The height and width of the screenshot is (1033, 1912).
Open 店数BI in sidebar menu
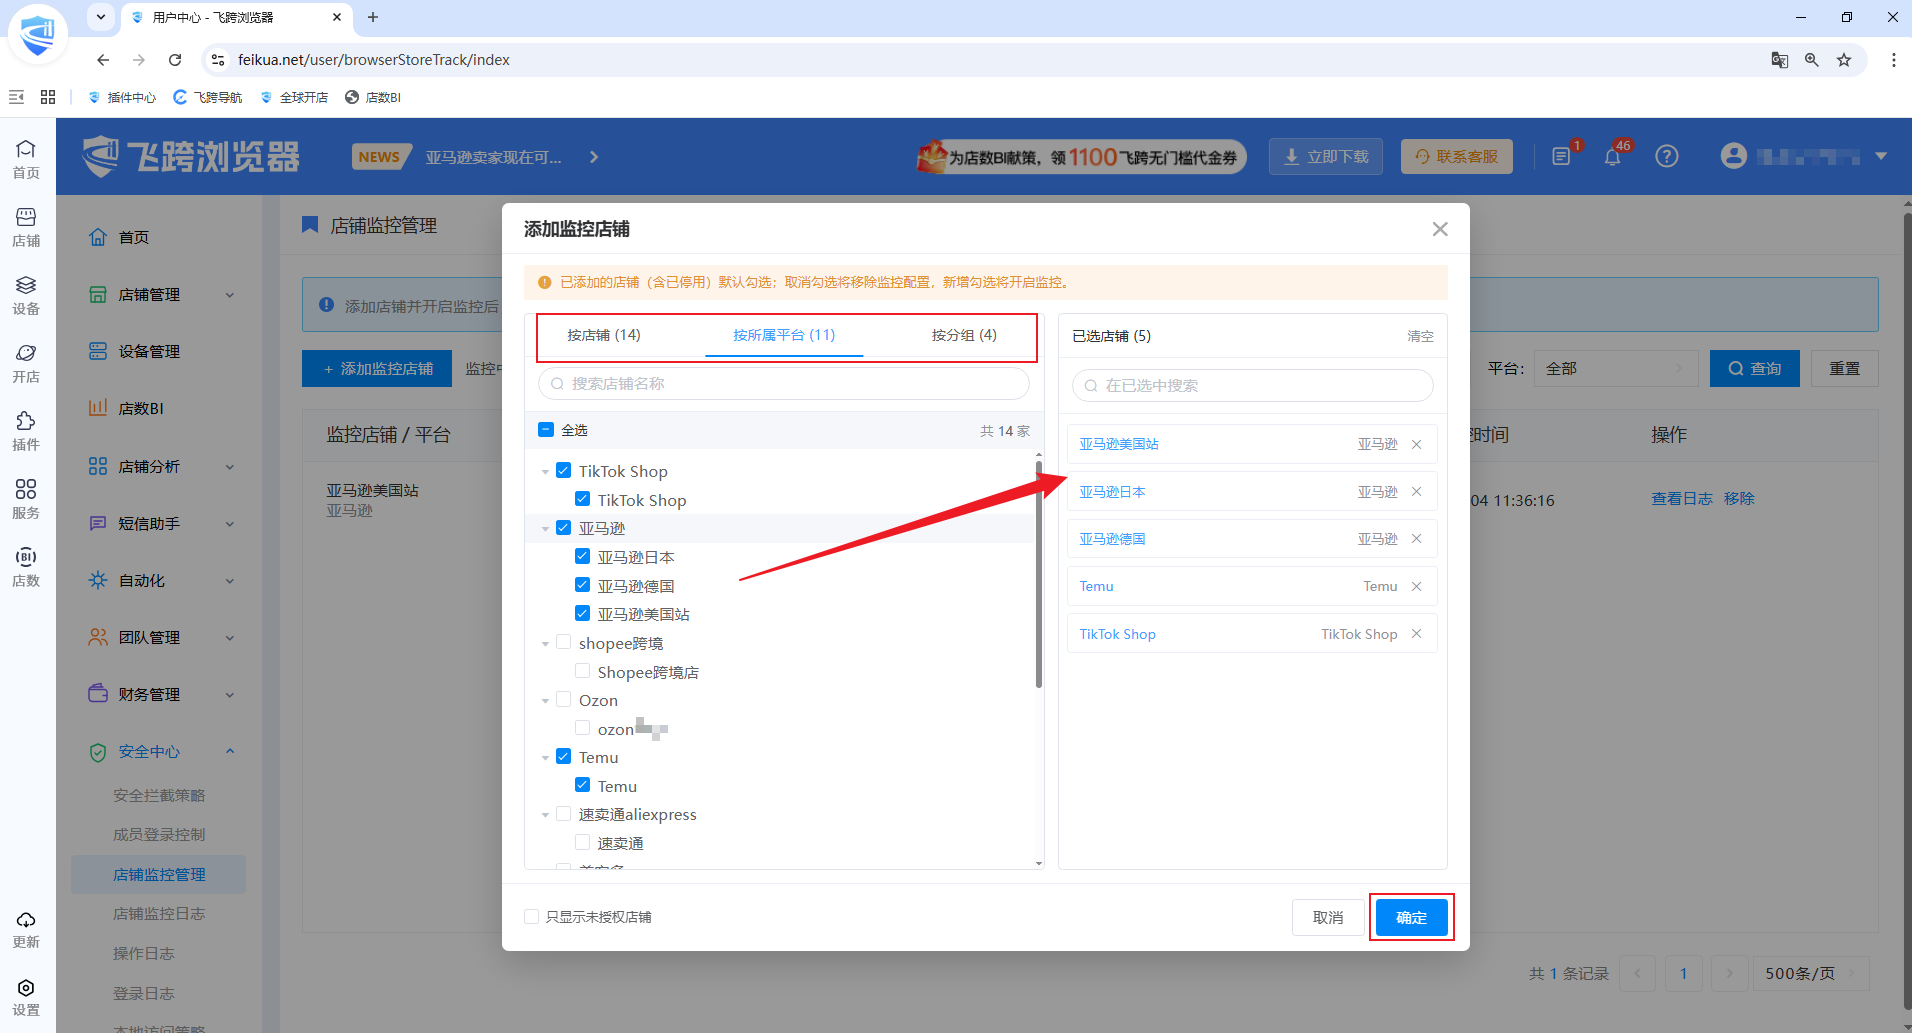141,409
